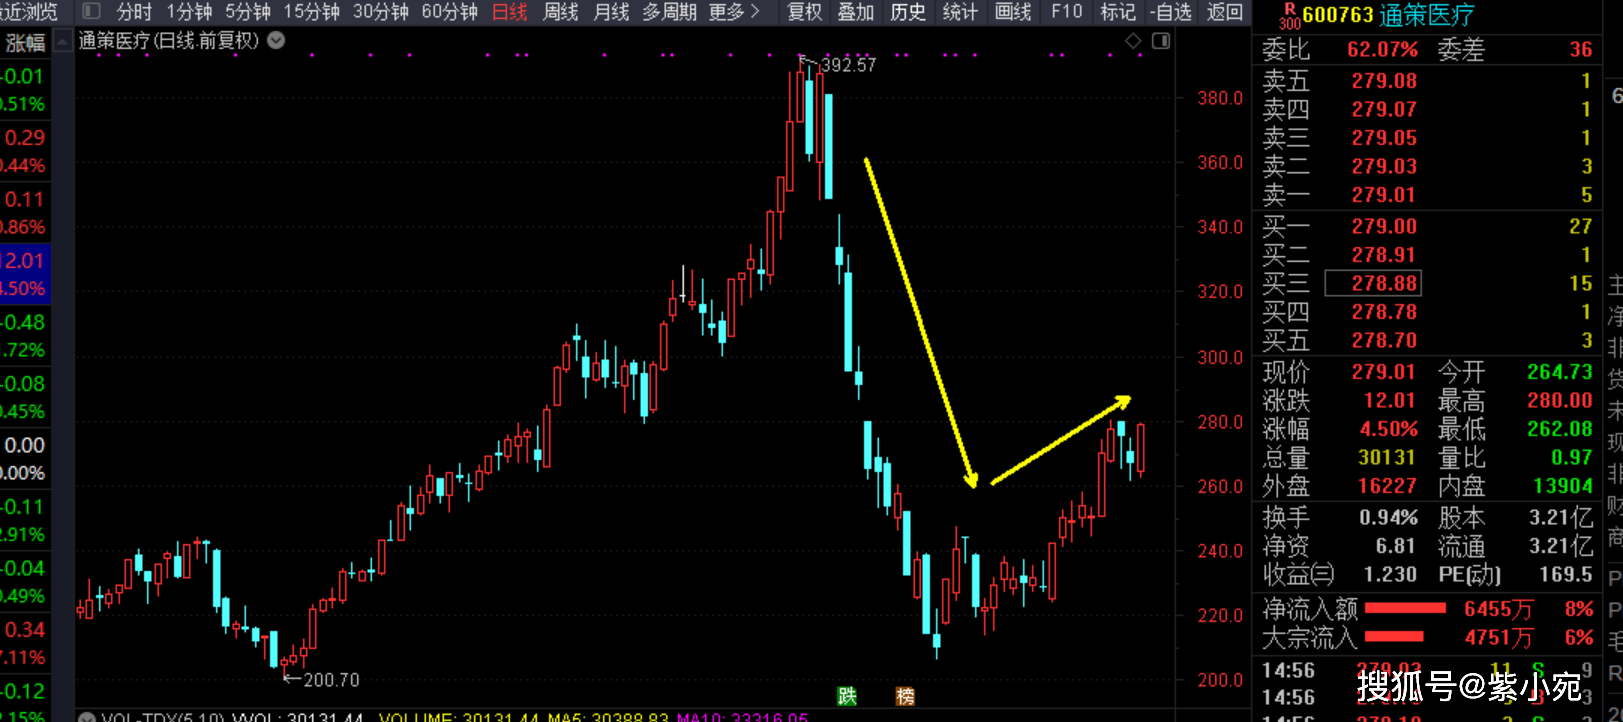Select the 1分钟 period
Viewport: 1623px width, 722px height.
click(189, 12)
